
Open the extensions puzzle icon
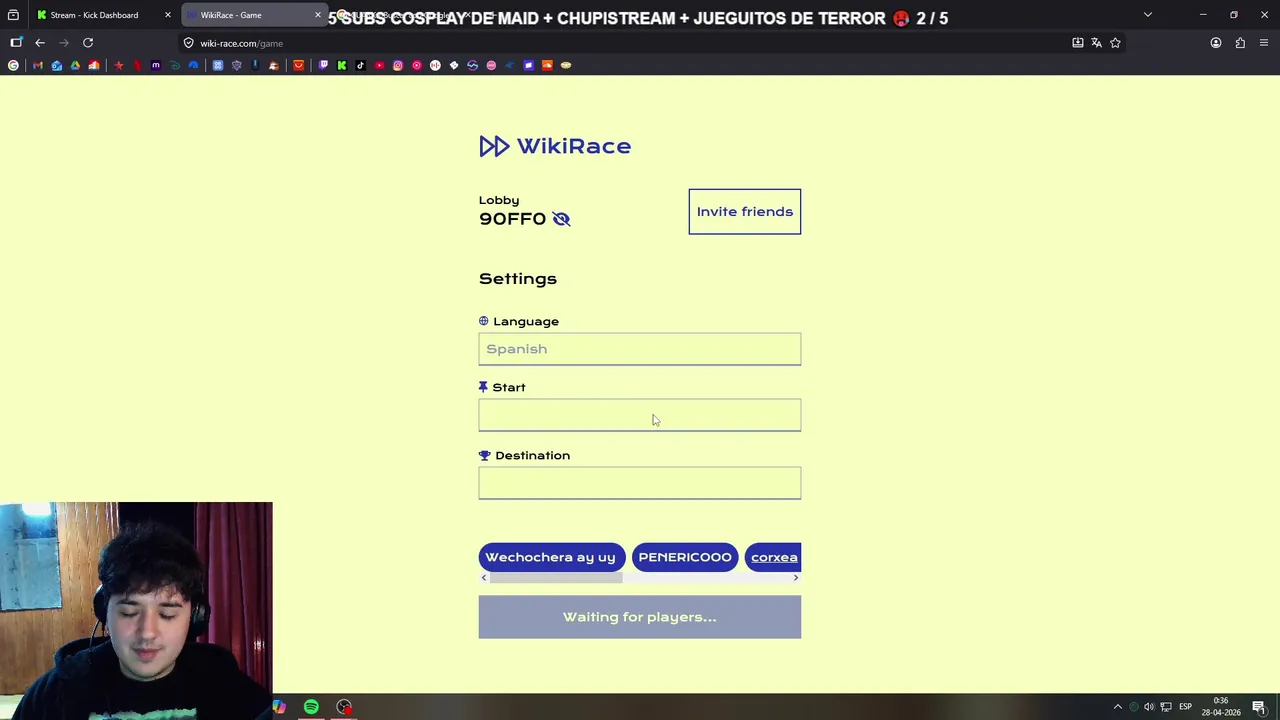(1240, 43)
